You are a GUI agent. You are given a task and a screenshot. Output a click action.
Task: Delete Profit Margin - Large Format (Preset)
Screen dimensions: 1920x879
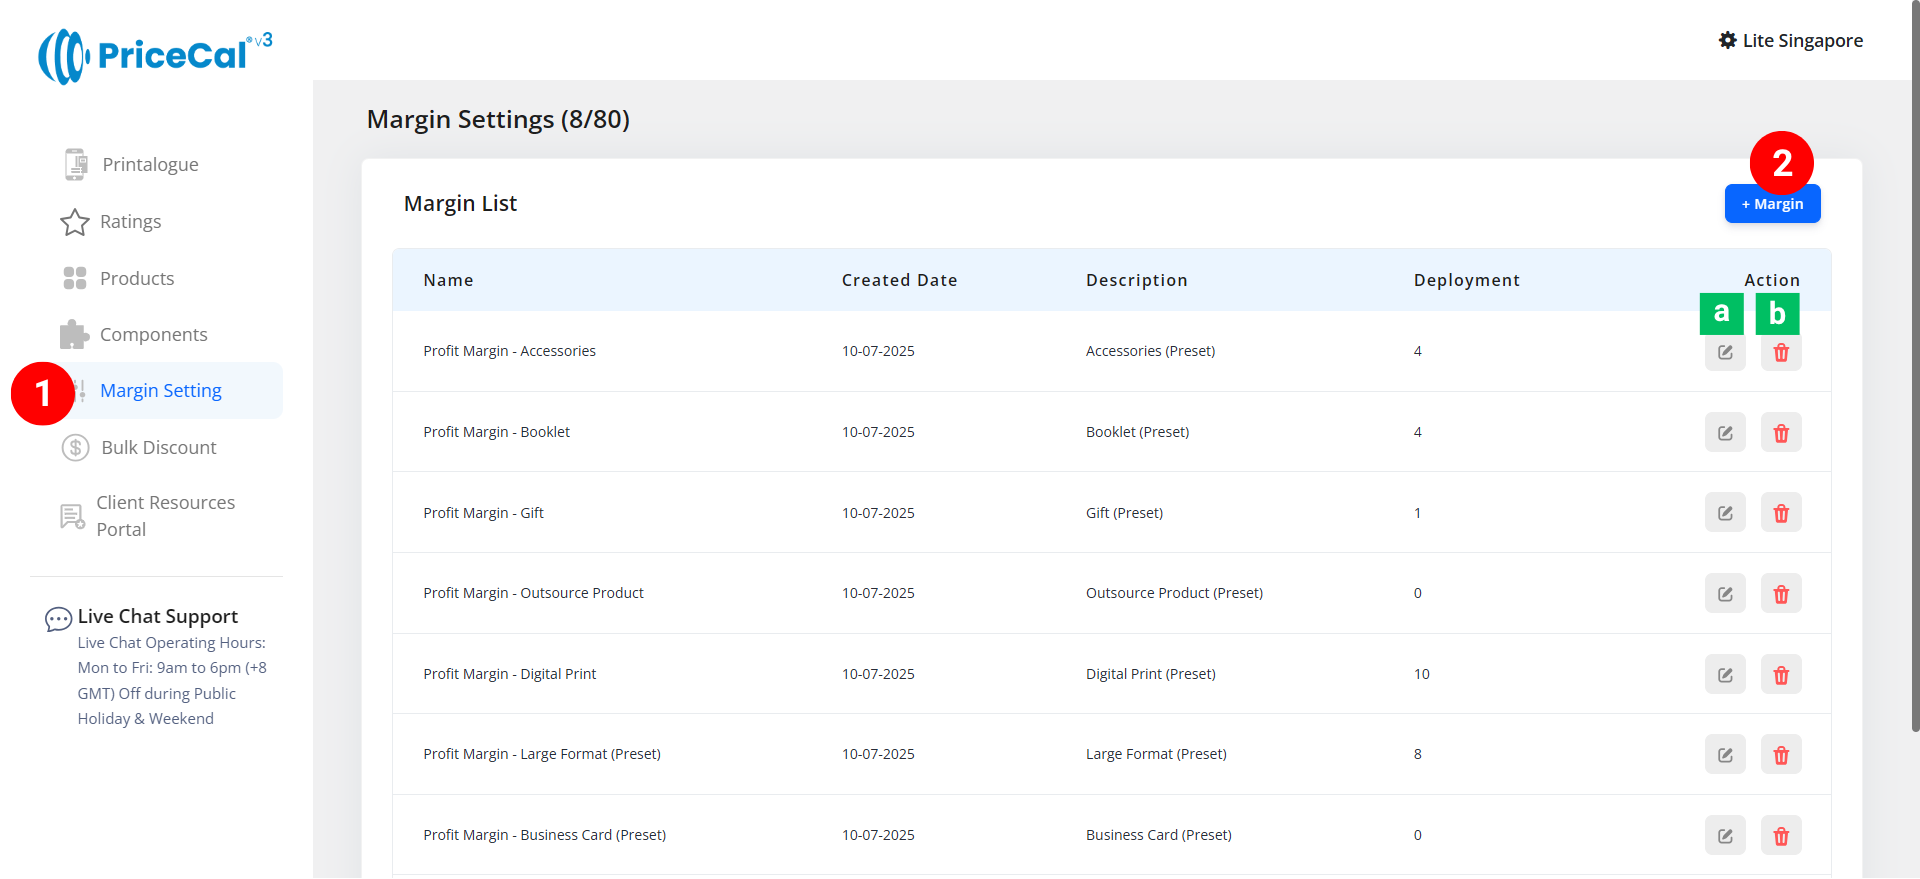point(1780,755)
